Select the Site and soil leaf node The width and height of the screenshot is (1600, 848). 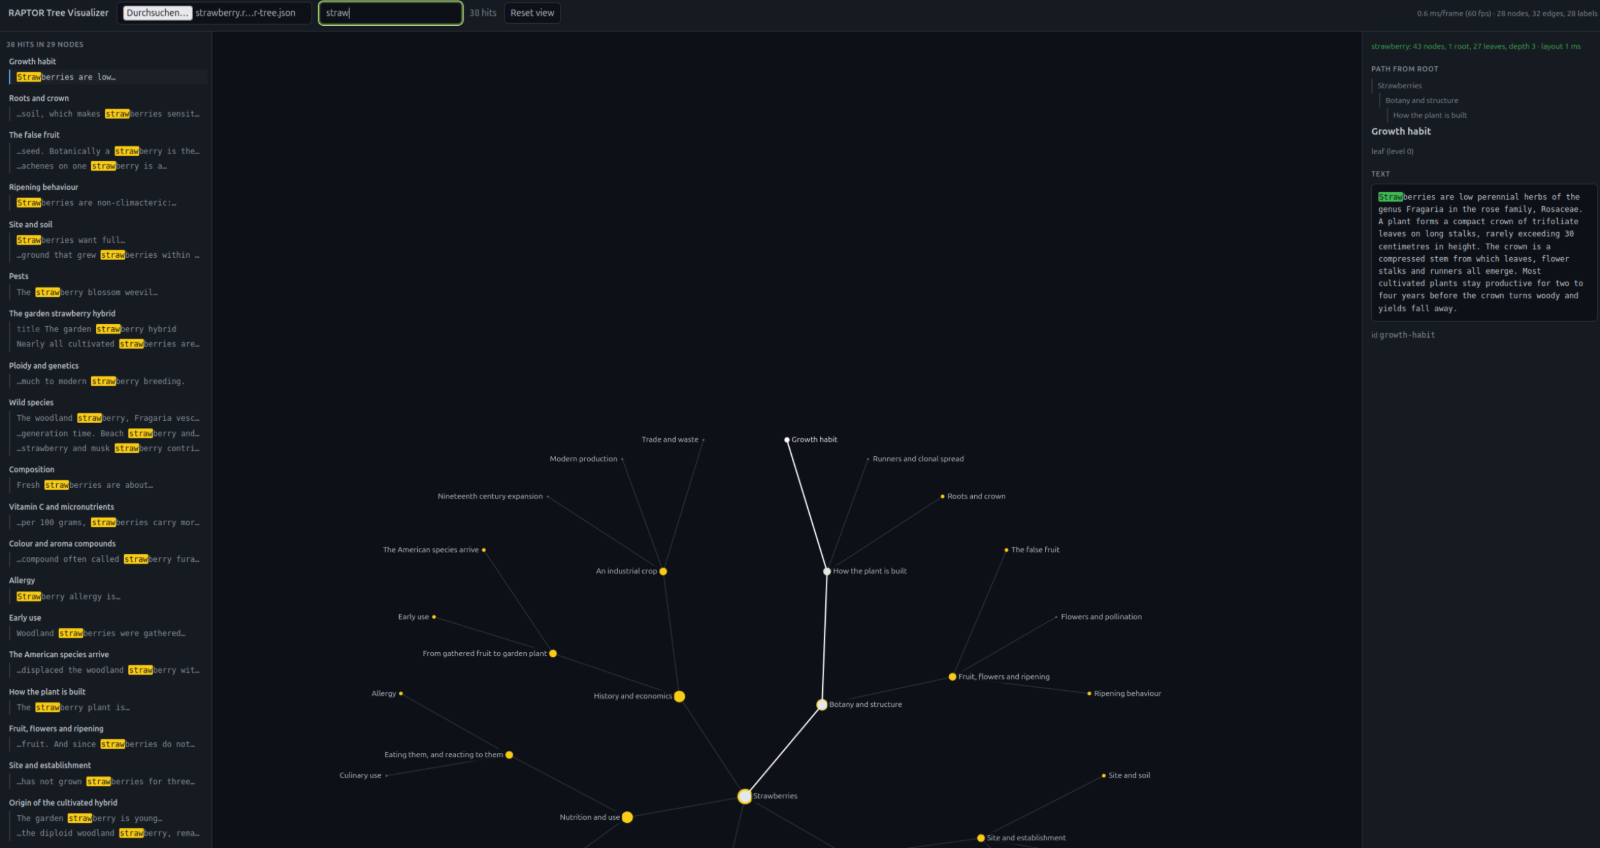coord(1104,775)
